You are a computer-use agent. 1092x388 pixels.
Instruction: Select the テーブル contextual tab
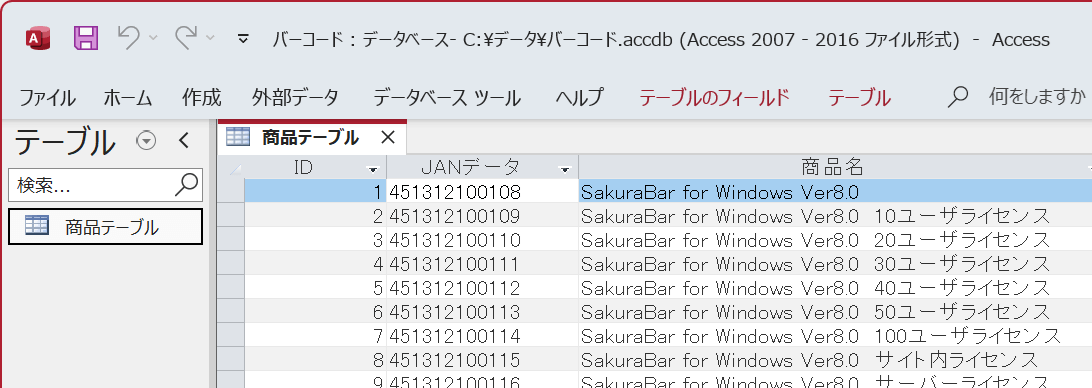pyautogui.click(x=859, y=98)
